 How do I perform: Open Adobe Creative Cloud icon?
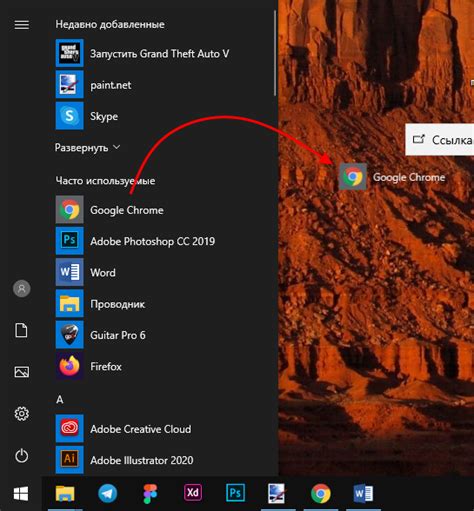click(x=69, y=428)
